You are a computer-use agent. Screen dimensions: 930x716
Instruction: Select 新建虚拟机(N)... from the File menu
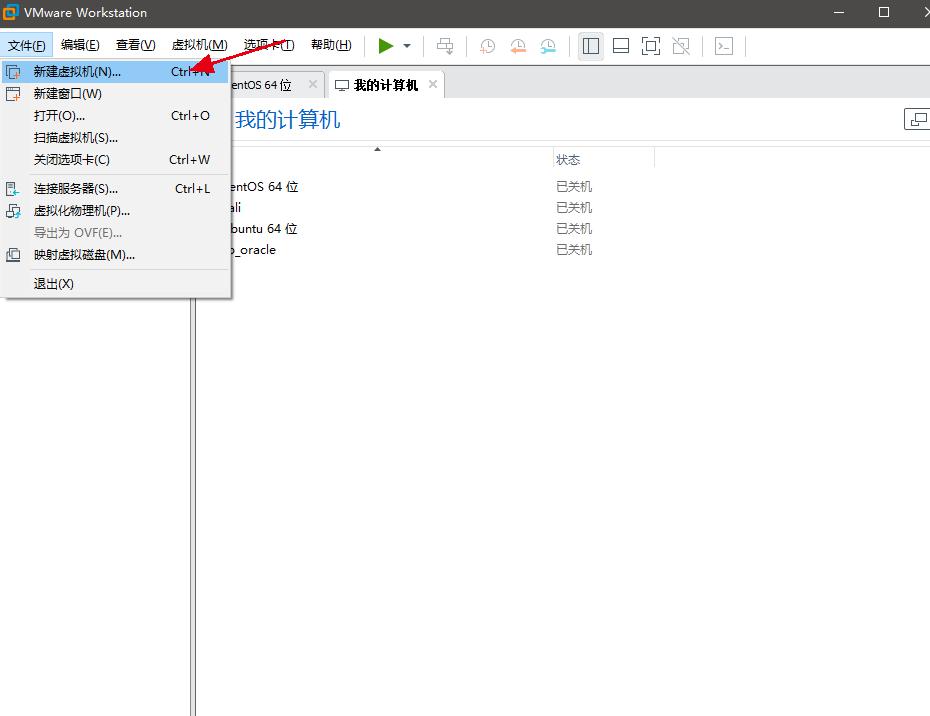[116, 72]
